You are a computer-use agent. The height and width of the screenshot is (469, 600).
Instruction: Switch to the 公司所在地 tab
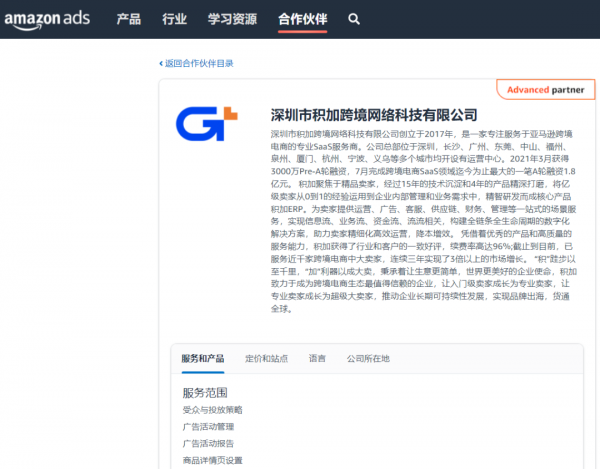(x=368, y=358)
